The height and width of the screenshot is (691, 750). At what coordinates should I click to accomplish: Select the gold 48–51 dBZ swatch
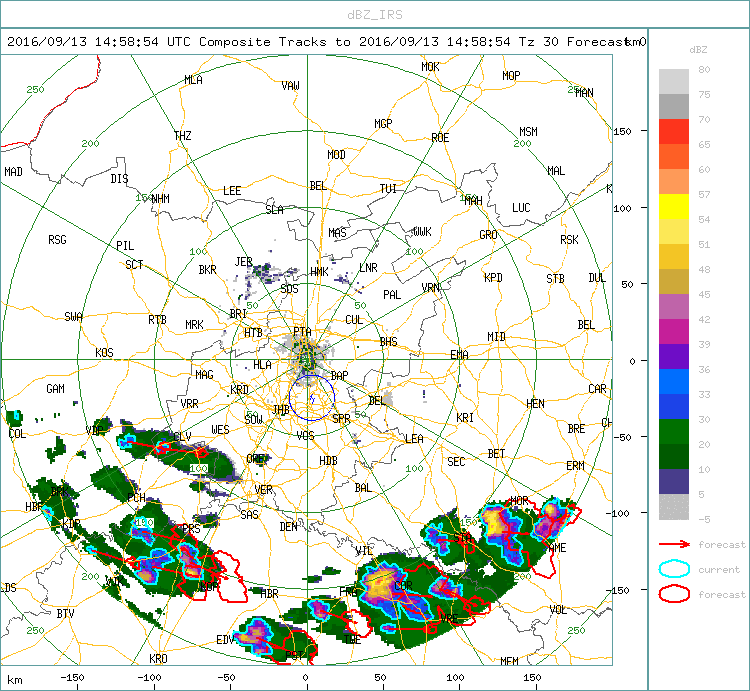click(674, 256)
